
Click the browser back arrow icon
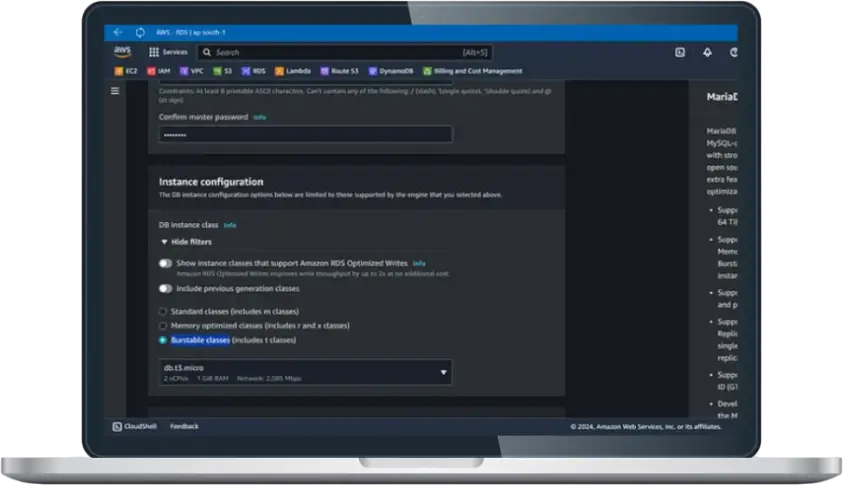118,32
